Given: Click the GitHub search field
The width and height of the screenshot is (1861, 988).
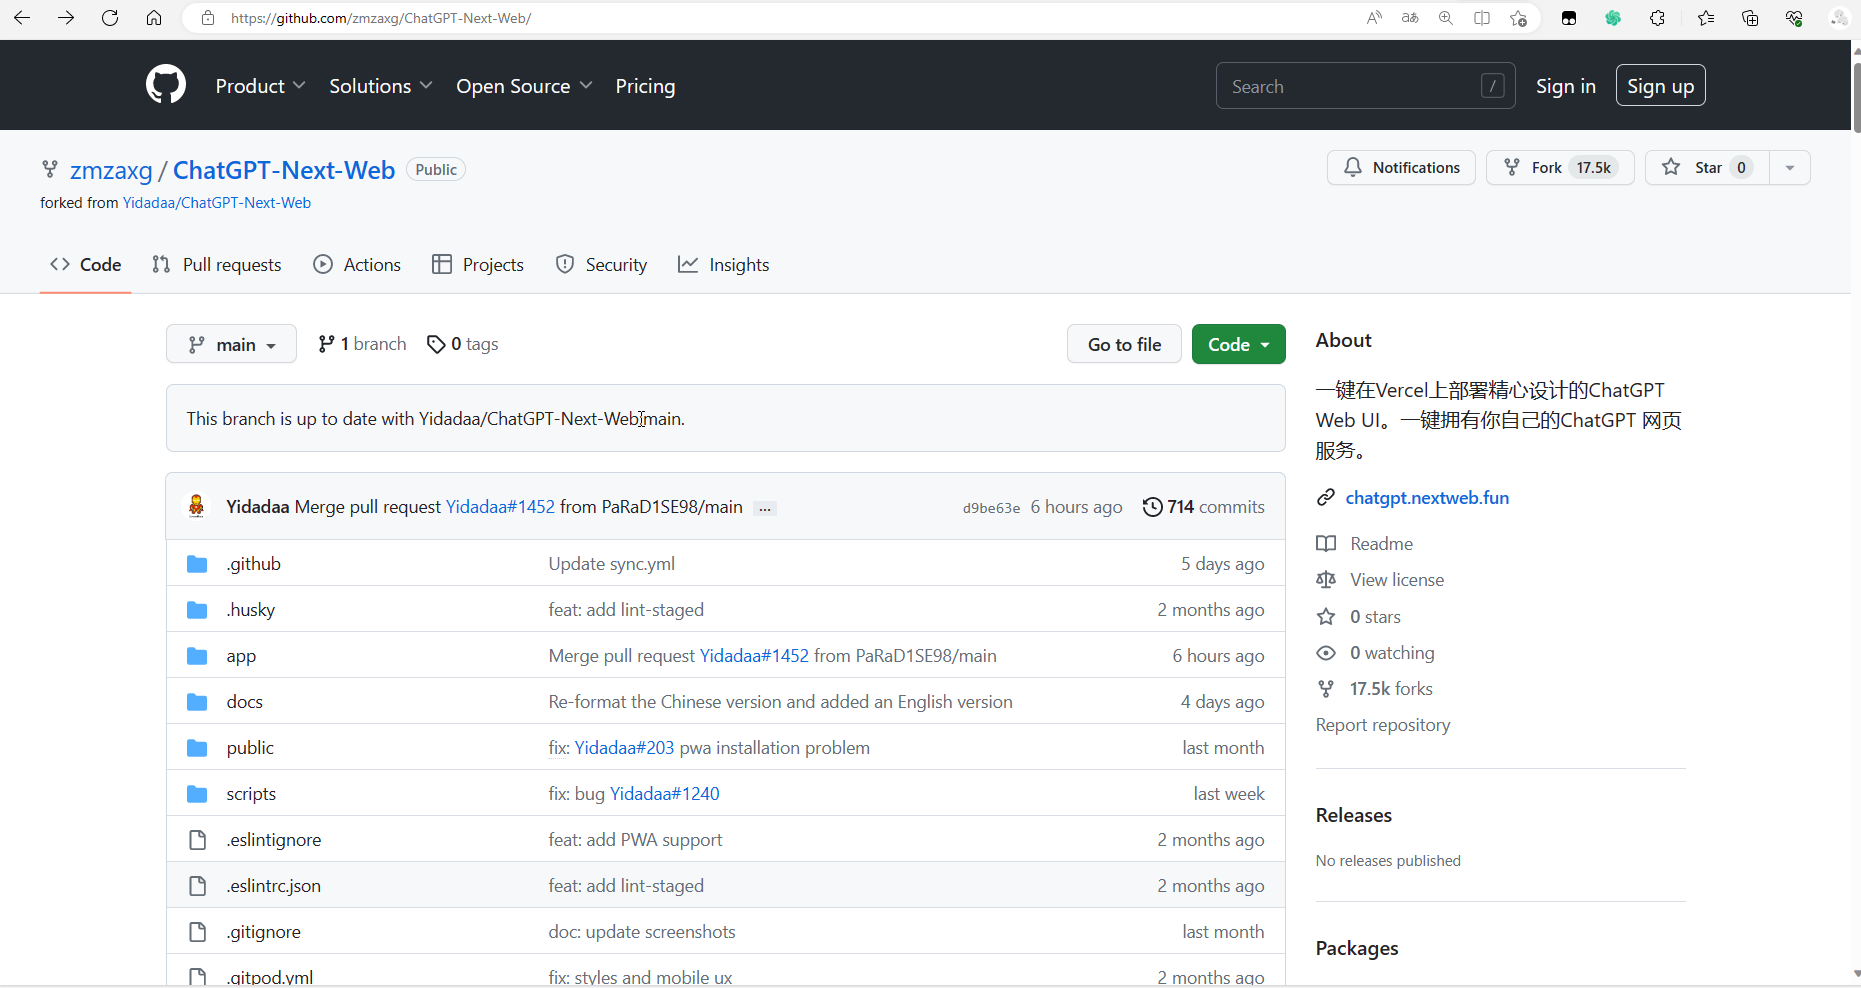Looking at the screenshot, I should click(x=1365, y=86).
